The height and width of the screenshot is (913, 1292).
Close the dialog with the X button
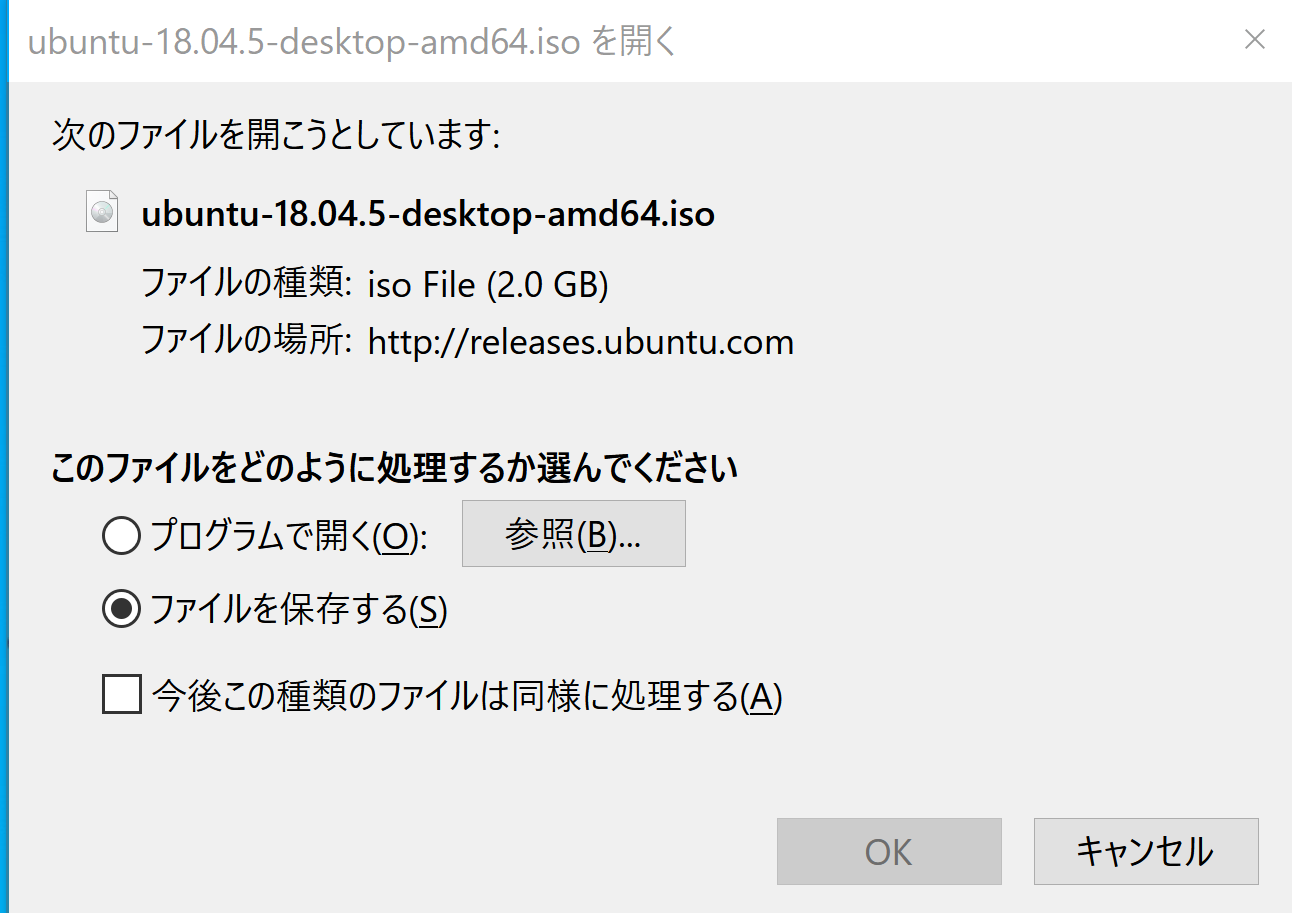point(1254,40)
